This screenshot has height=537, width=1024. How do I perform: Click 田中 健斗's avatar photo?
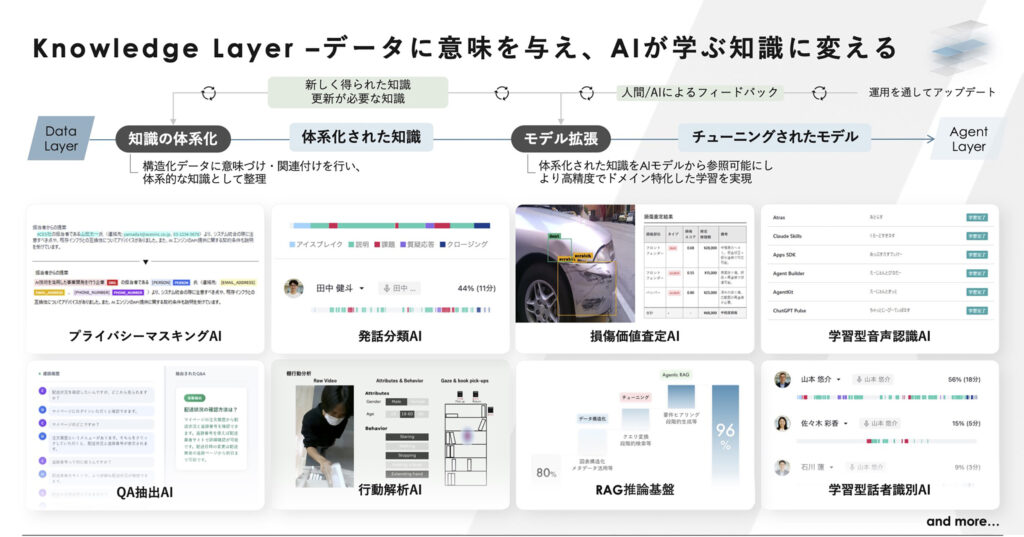(x=293, y=288)
